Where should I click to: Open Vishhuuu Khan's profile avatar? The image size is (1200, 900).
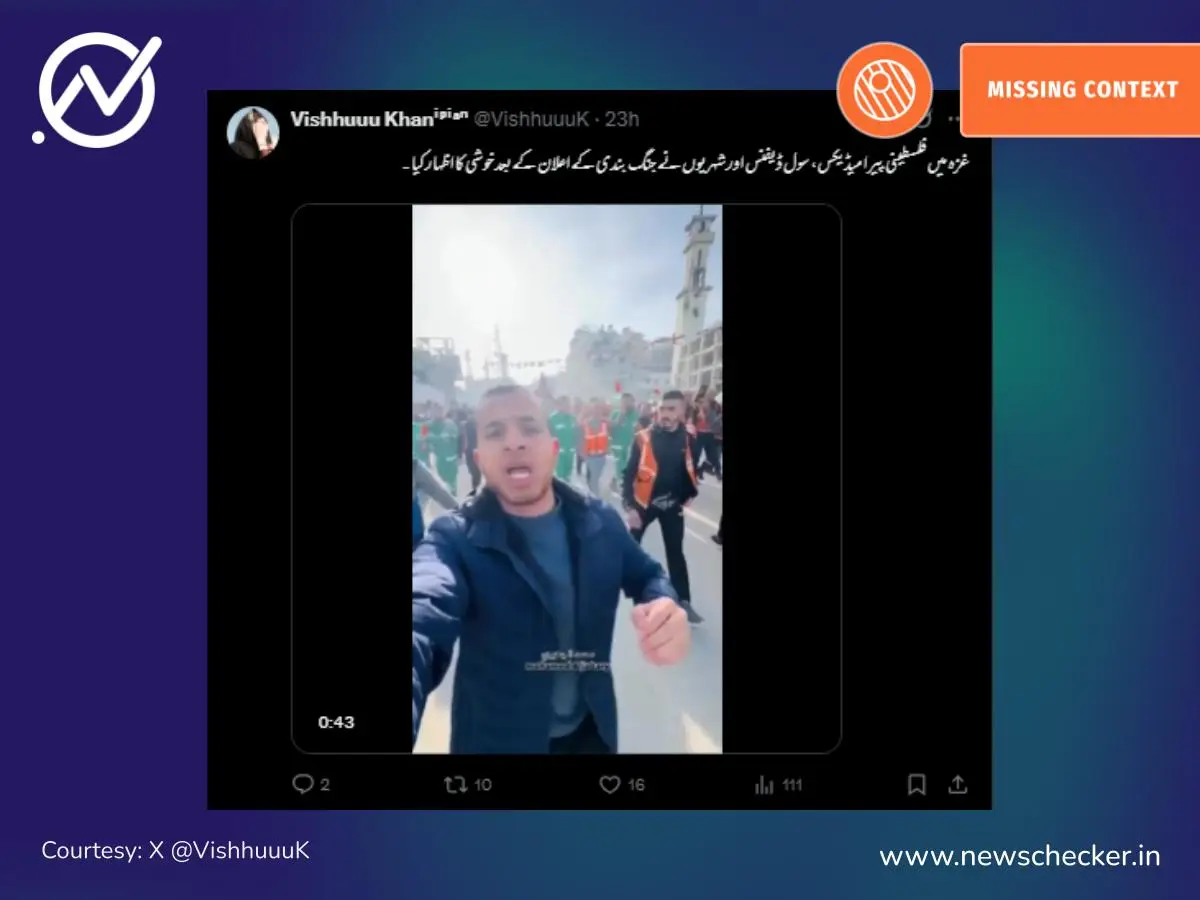tap(253, 132)
